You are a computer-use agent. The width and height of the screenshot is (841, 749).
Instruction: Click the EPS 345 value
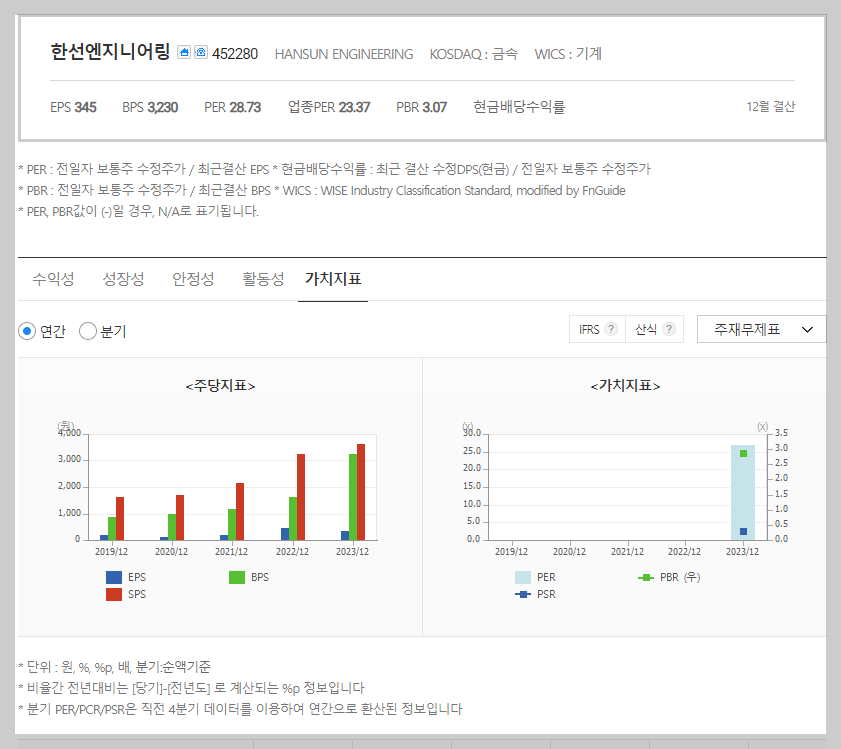click(x=73, y=107)
